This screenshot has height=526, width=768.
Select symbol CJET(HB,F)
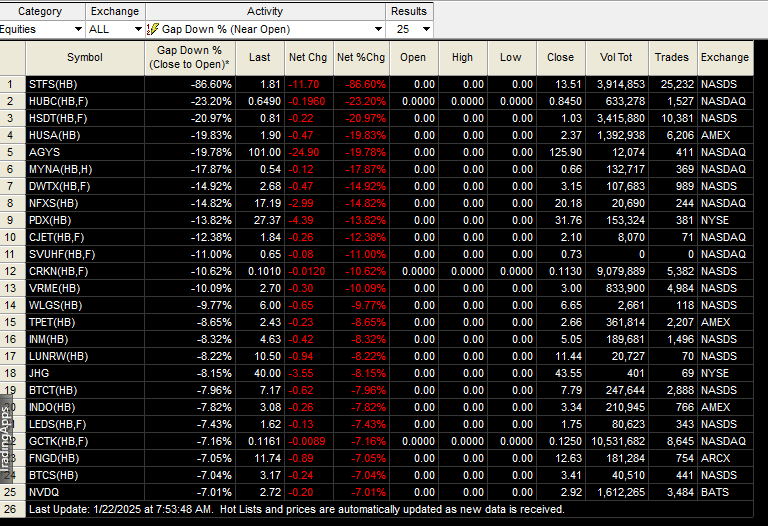tap(56, 237)
